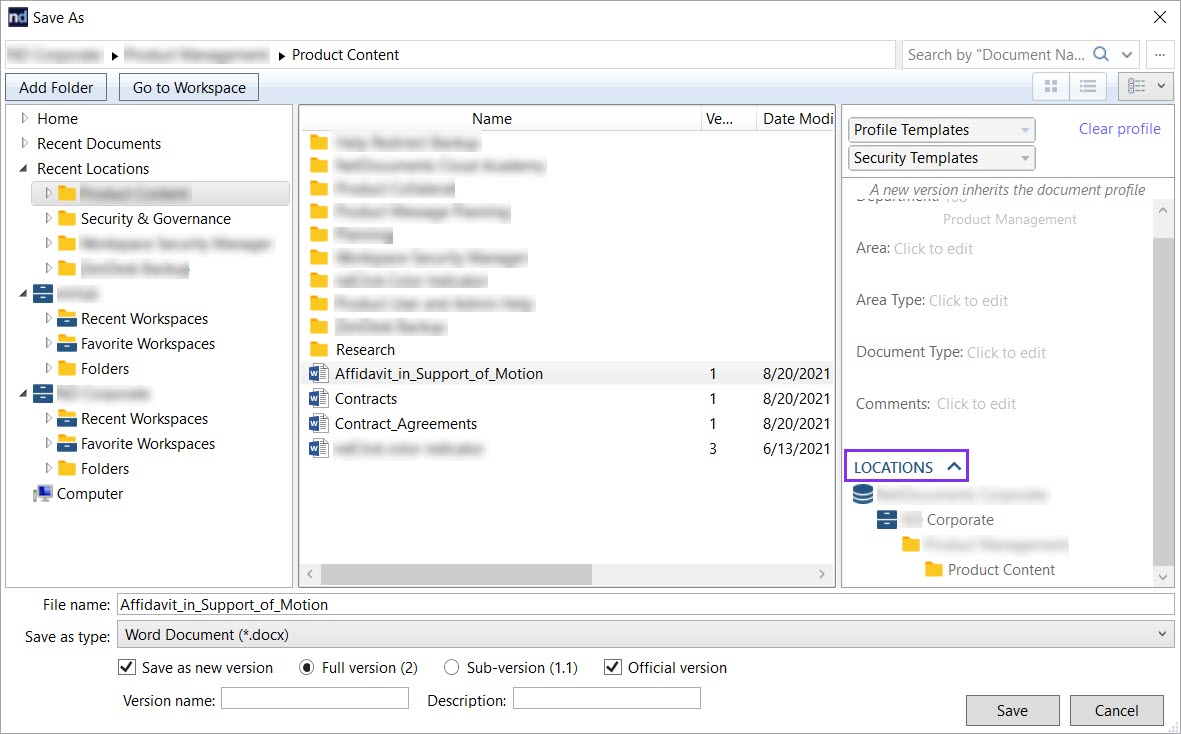Select the Contracts Word document icon
Image resolution: width=1181 pixels, height=734 pixels.
(319, 399)
